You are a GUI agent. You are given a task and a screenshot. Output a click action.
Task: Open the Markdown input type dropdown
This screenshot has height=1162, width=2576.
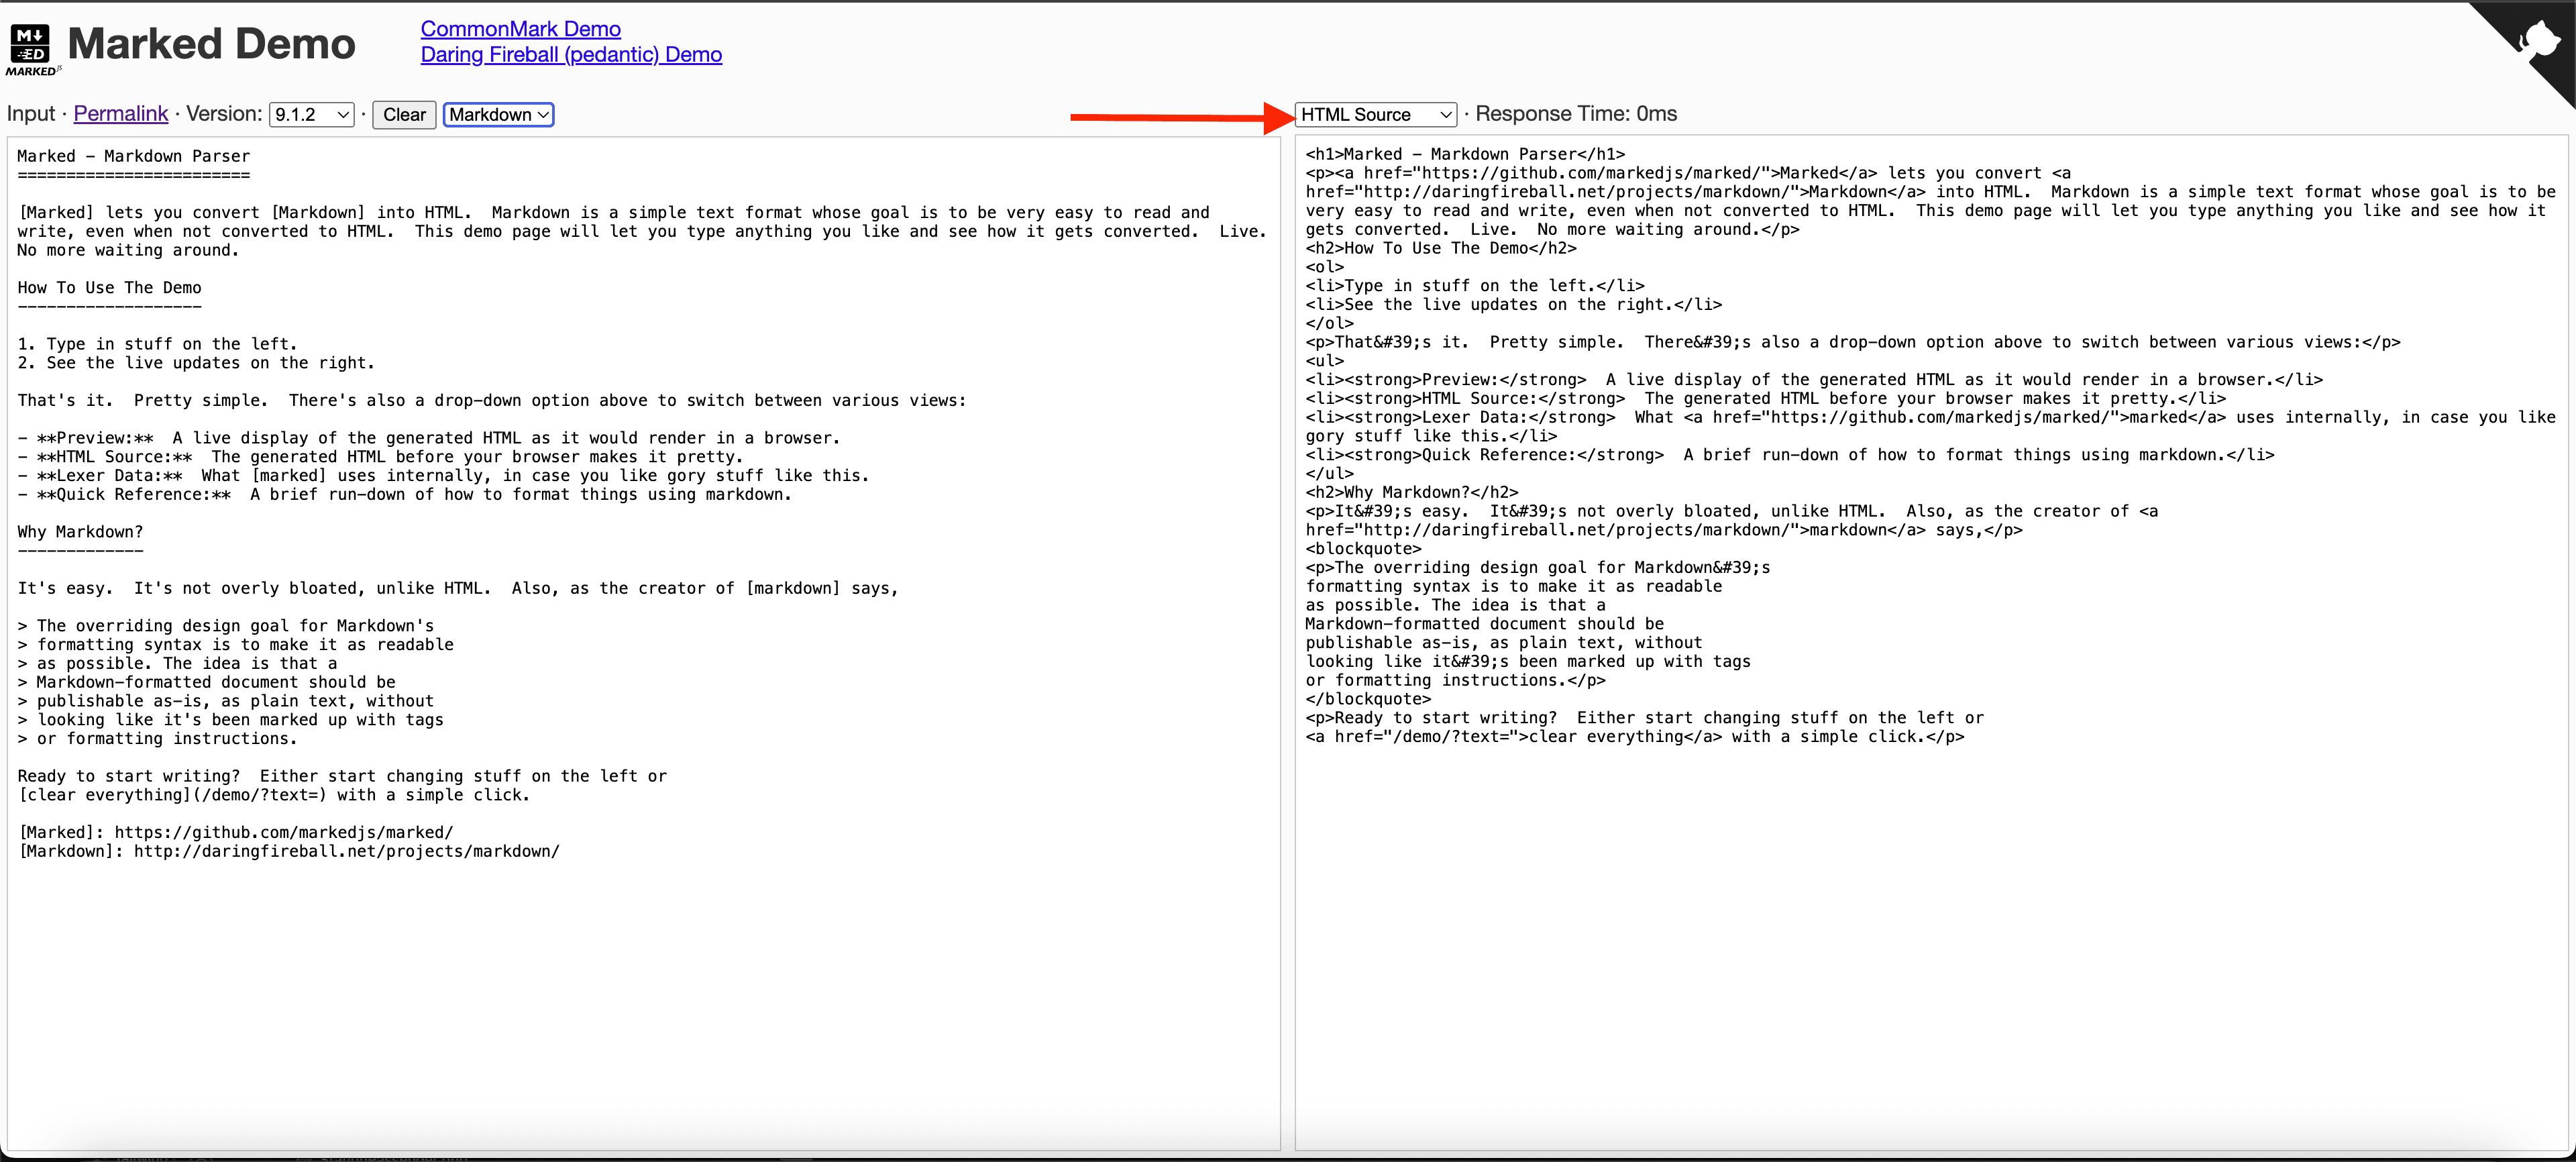click(498, 115)
